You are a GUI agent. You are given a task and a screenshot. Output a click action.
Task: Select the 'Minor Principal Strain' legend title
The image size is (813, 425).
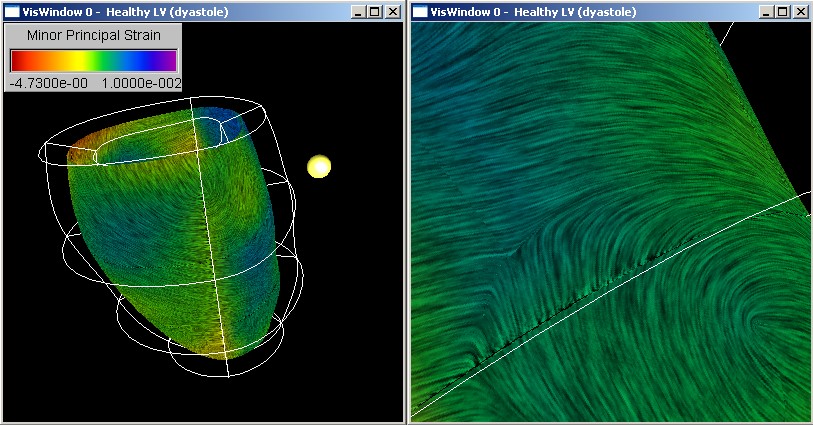94,35
